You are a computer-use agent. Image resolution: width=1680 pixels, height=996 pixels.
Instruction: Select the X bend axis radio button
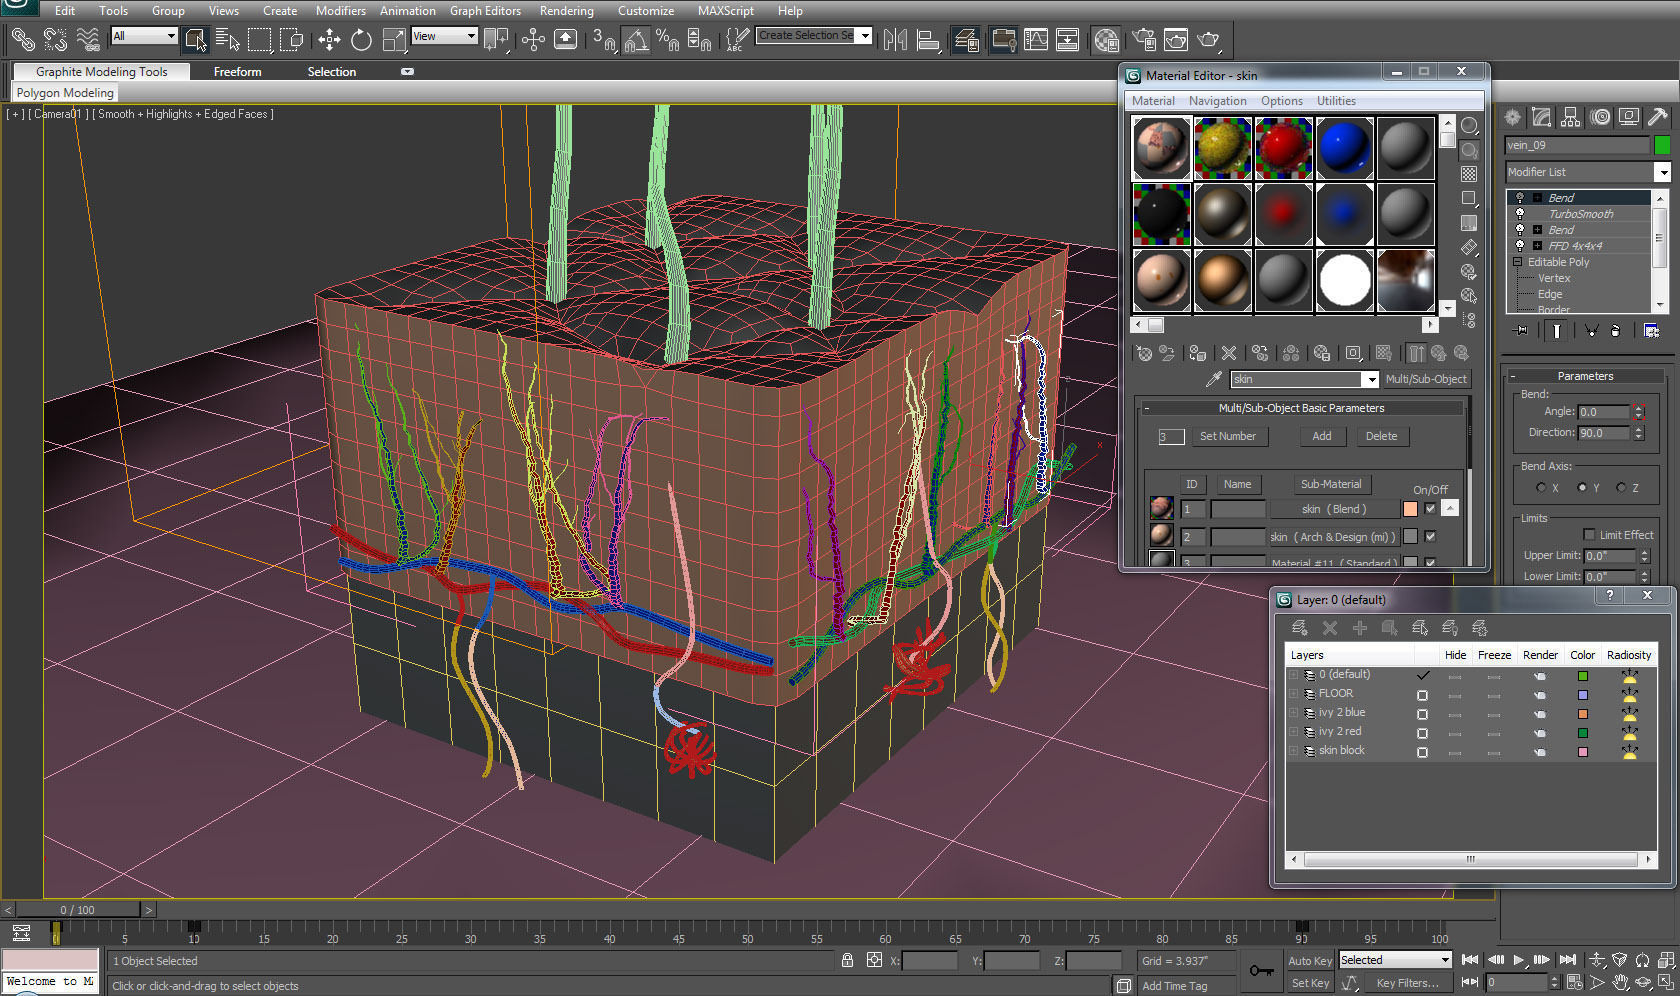click(x=1541, y=488)
